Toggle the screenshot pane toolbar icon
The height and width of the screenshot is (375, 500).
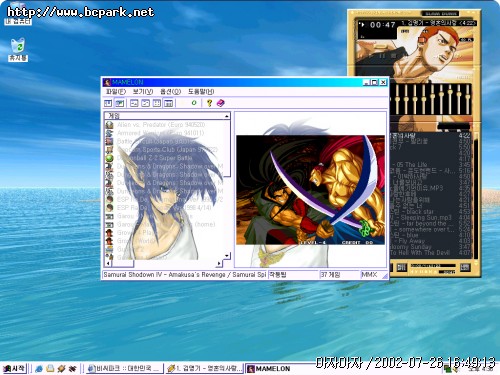tap(120, 103)
